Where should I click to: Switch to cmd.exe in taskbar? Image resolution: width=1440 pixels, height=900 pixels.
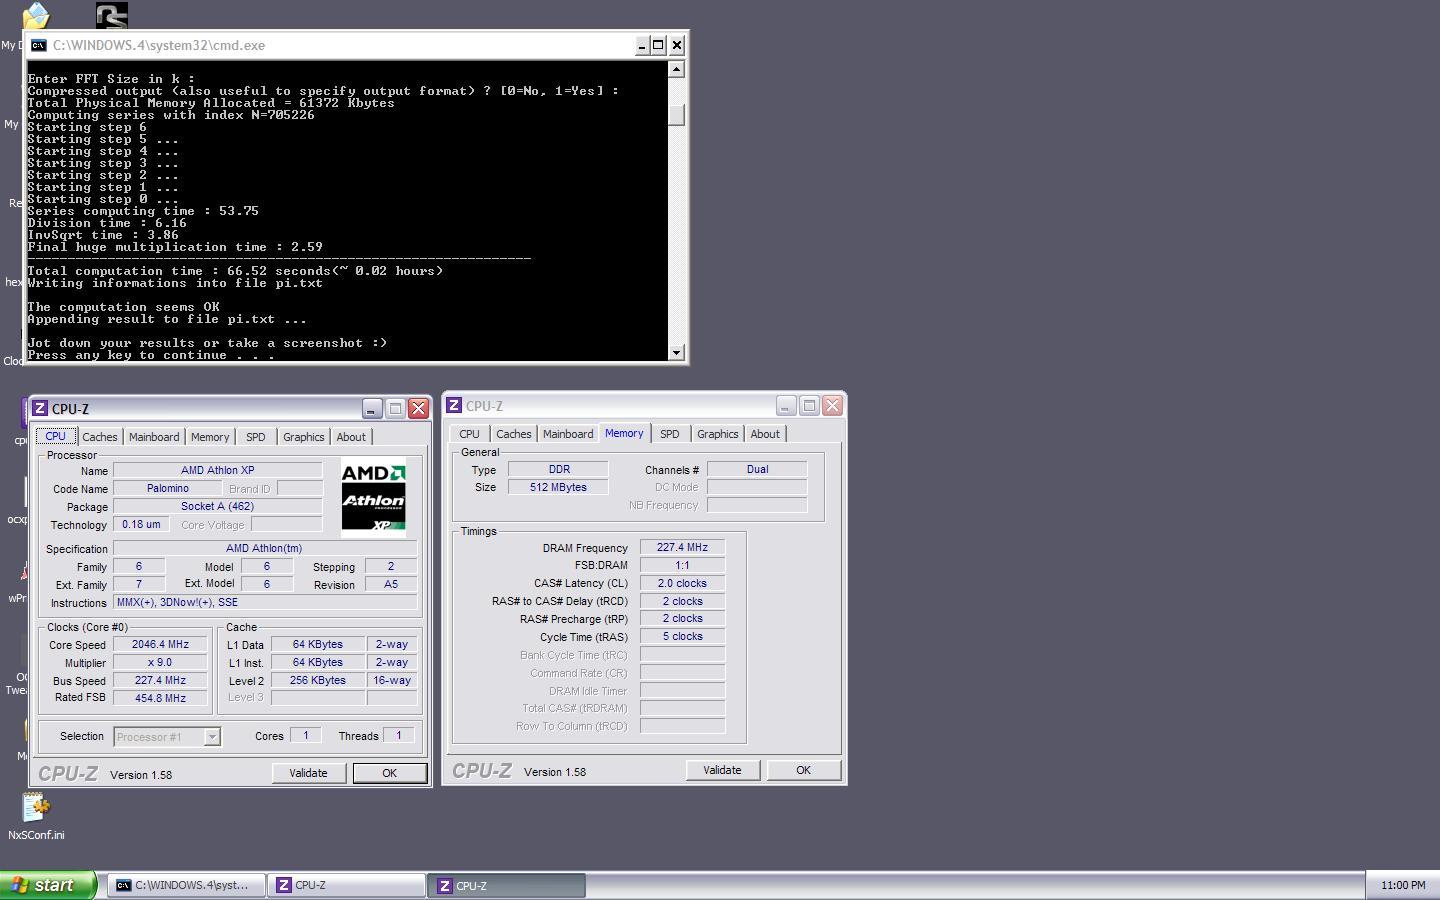click(186, 885)
